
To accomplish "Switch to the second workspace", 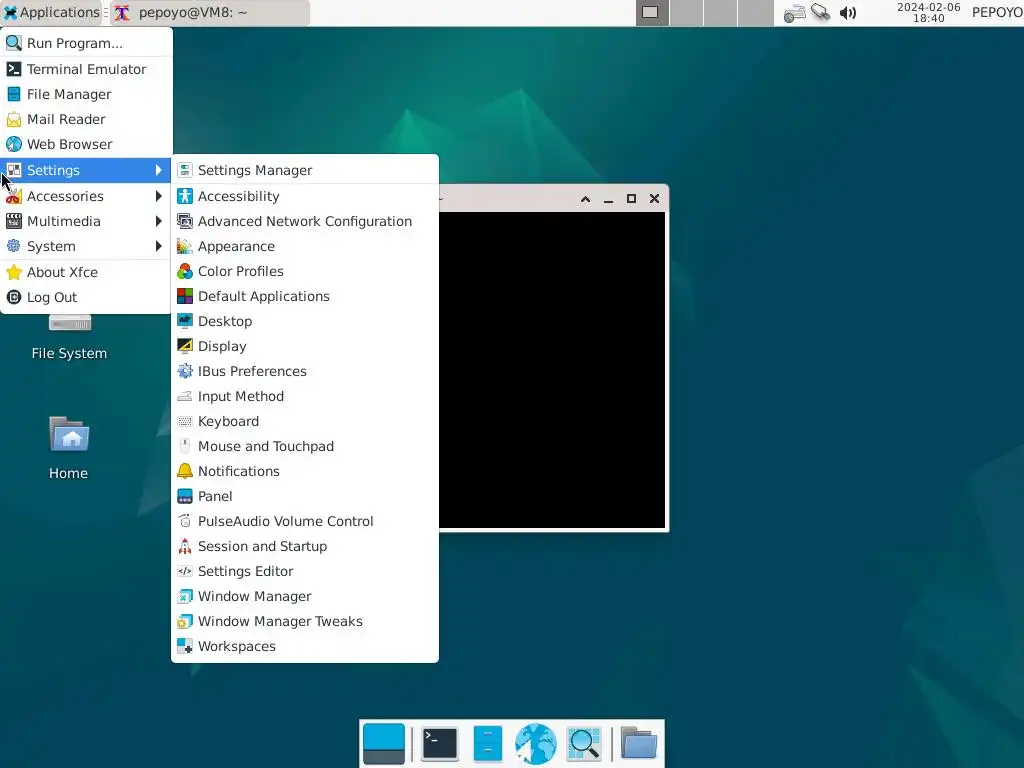I will click(x=686, y=12).
